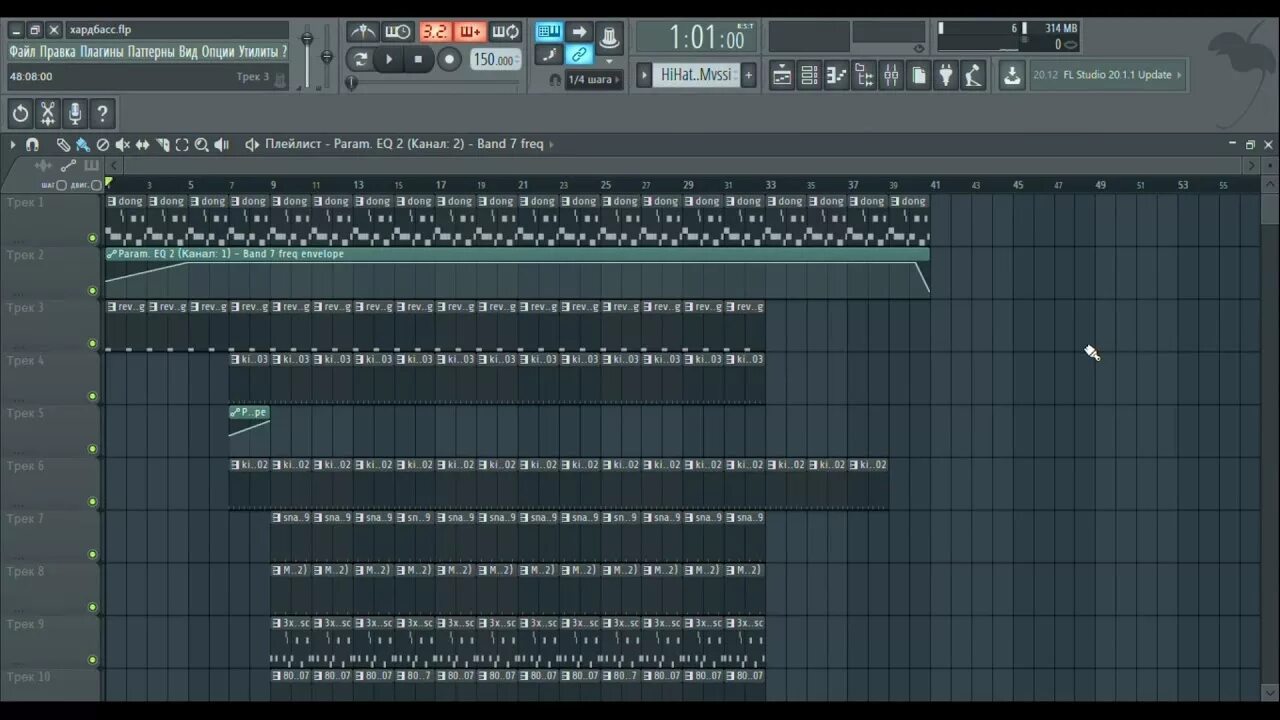Toggle the blue link icon
This screenshot has width=1280, height=720.
coord(579,55)
